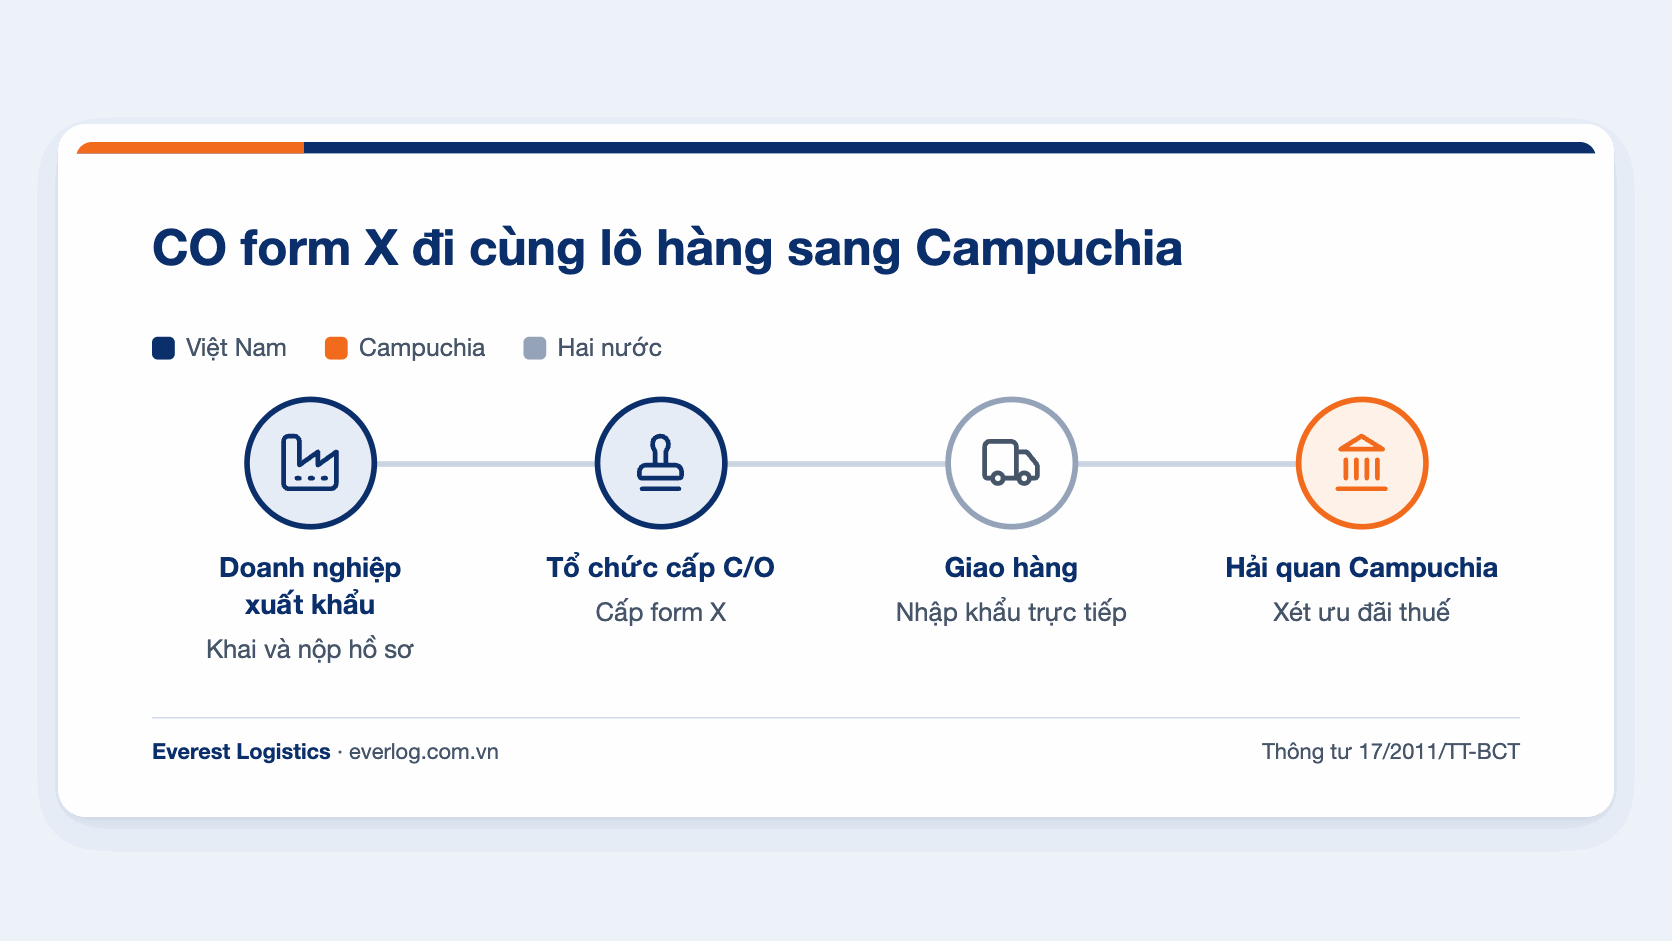Click the 'Việt Nam' legend label
Screen dimensions: 1672x941
pyautogui.click(x=236, y=348)
